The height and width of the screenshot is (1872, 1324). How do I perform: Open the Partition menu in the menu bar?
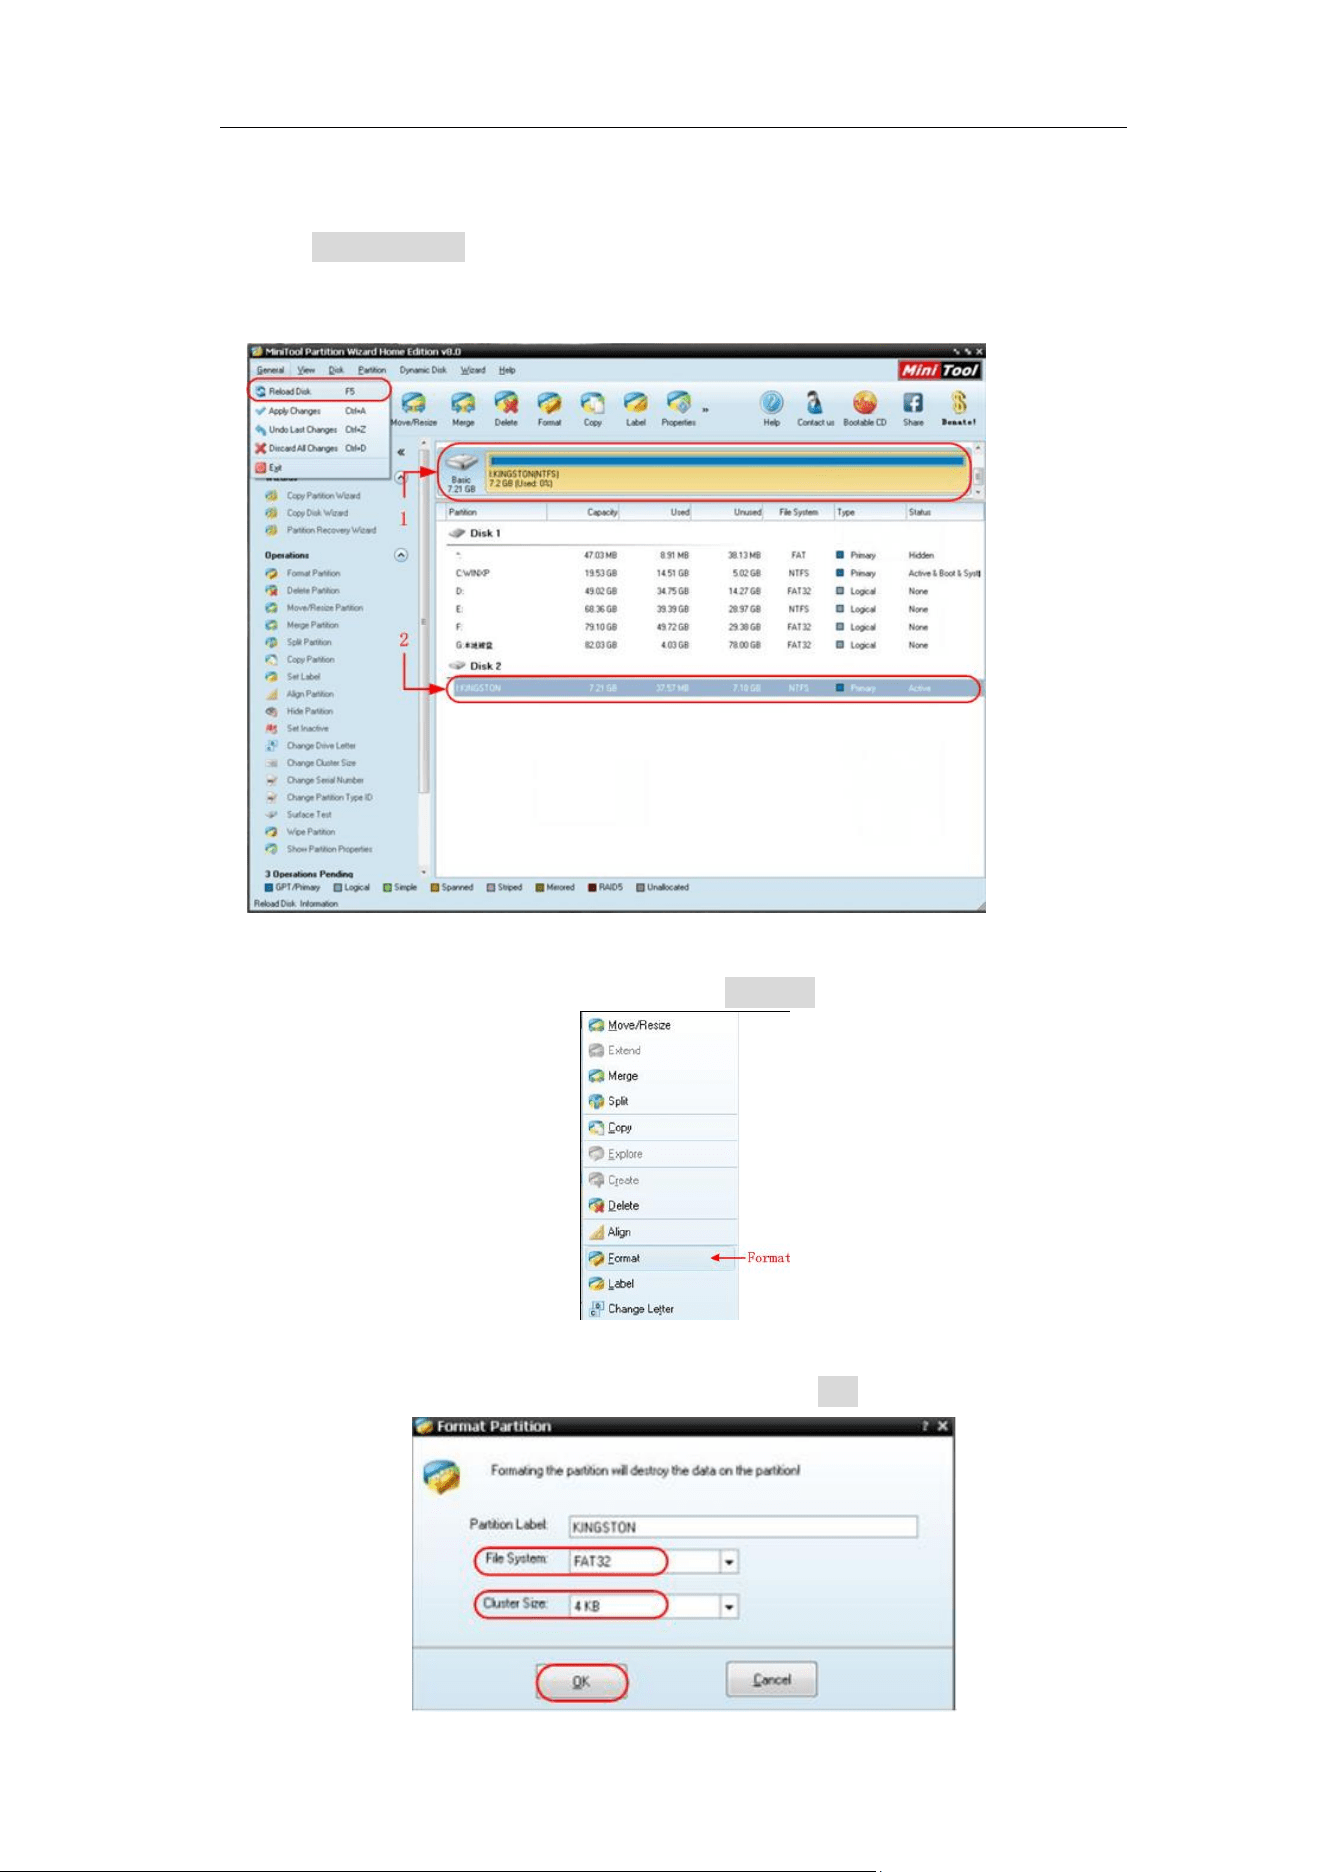[372, 370]
